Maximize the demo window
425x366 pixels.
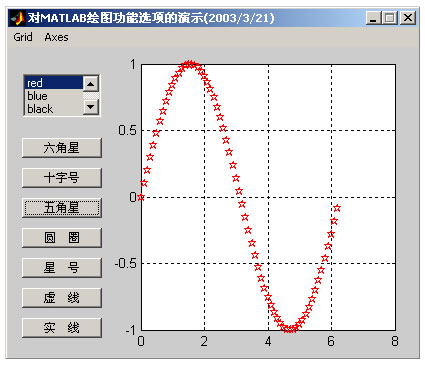pyautogui.click(x=390, y=18)
